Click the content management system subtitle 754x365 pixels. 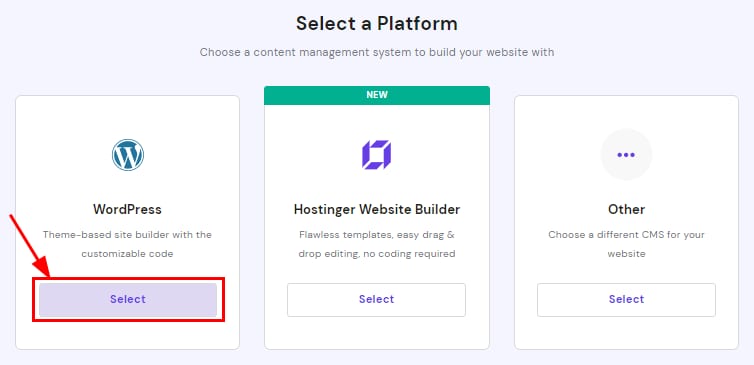pyautogui.click(x=377, y=52)
